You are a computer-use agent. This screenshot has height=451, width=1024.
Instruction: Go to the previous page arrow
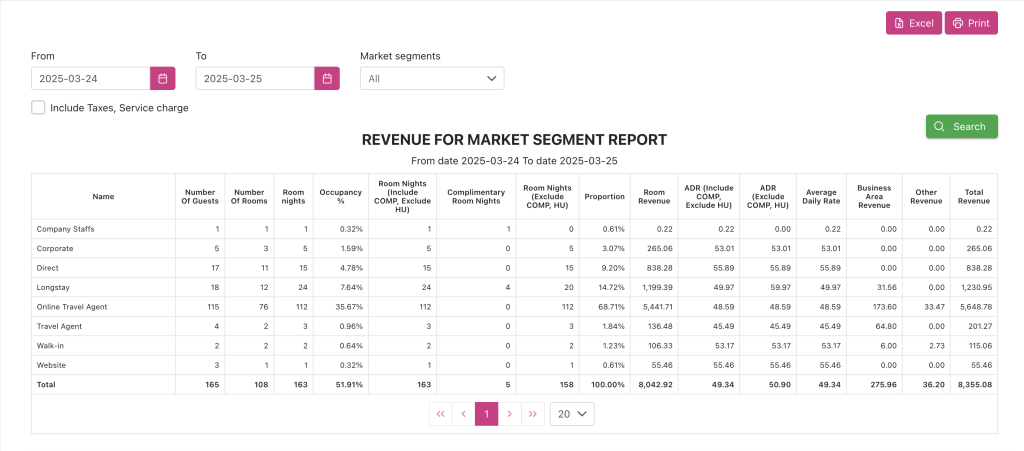tap(463, 414)
